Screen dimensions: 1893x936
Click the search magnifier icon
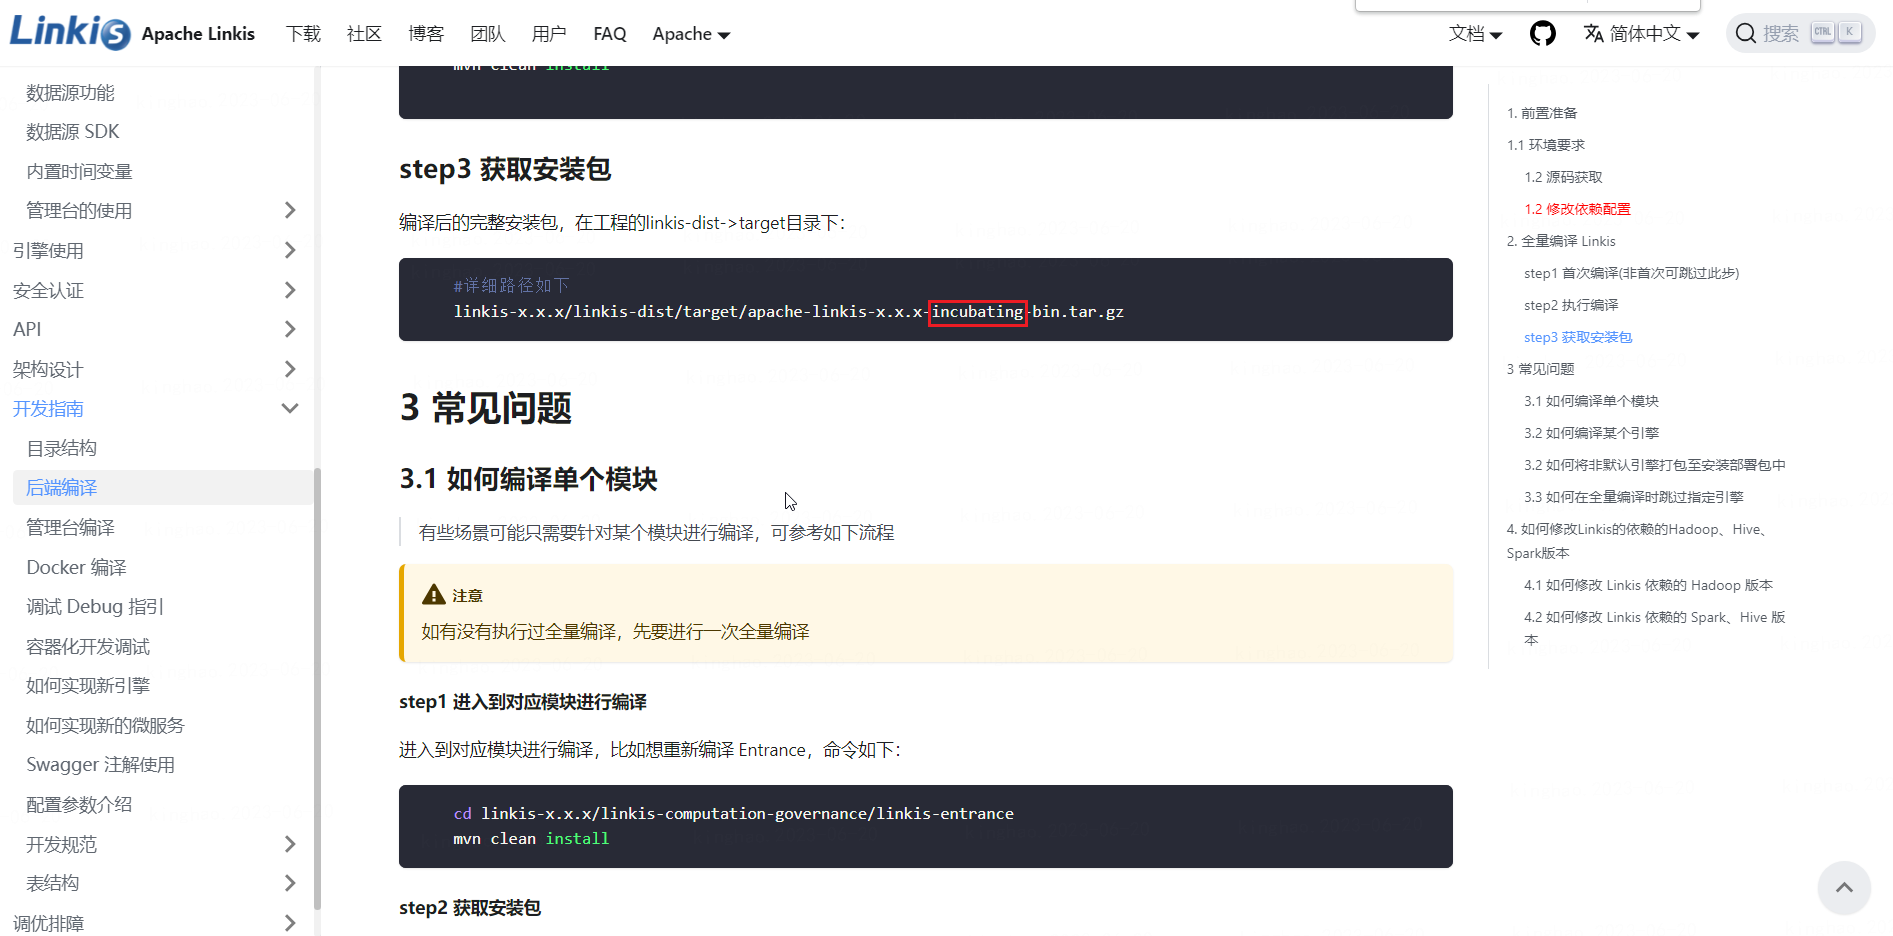coord(1746,34)
